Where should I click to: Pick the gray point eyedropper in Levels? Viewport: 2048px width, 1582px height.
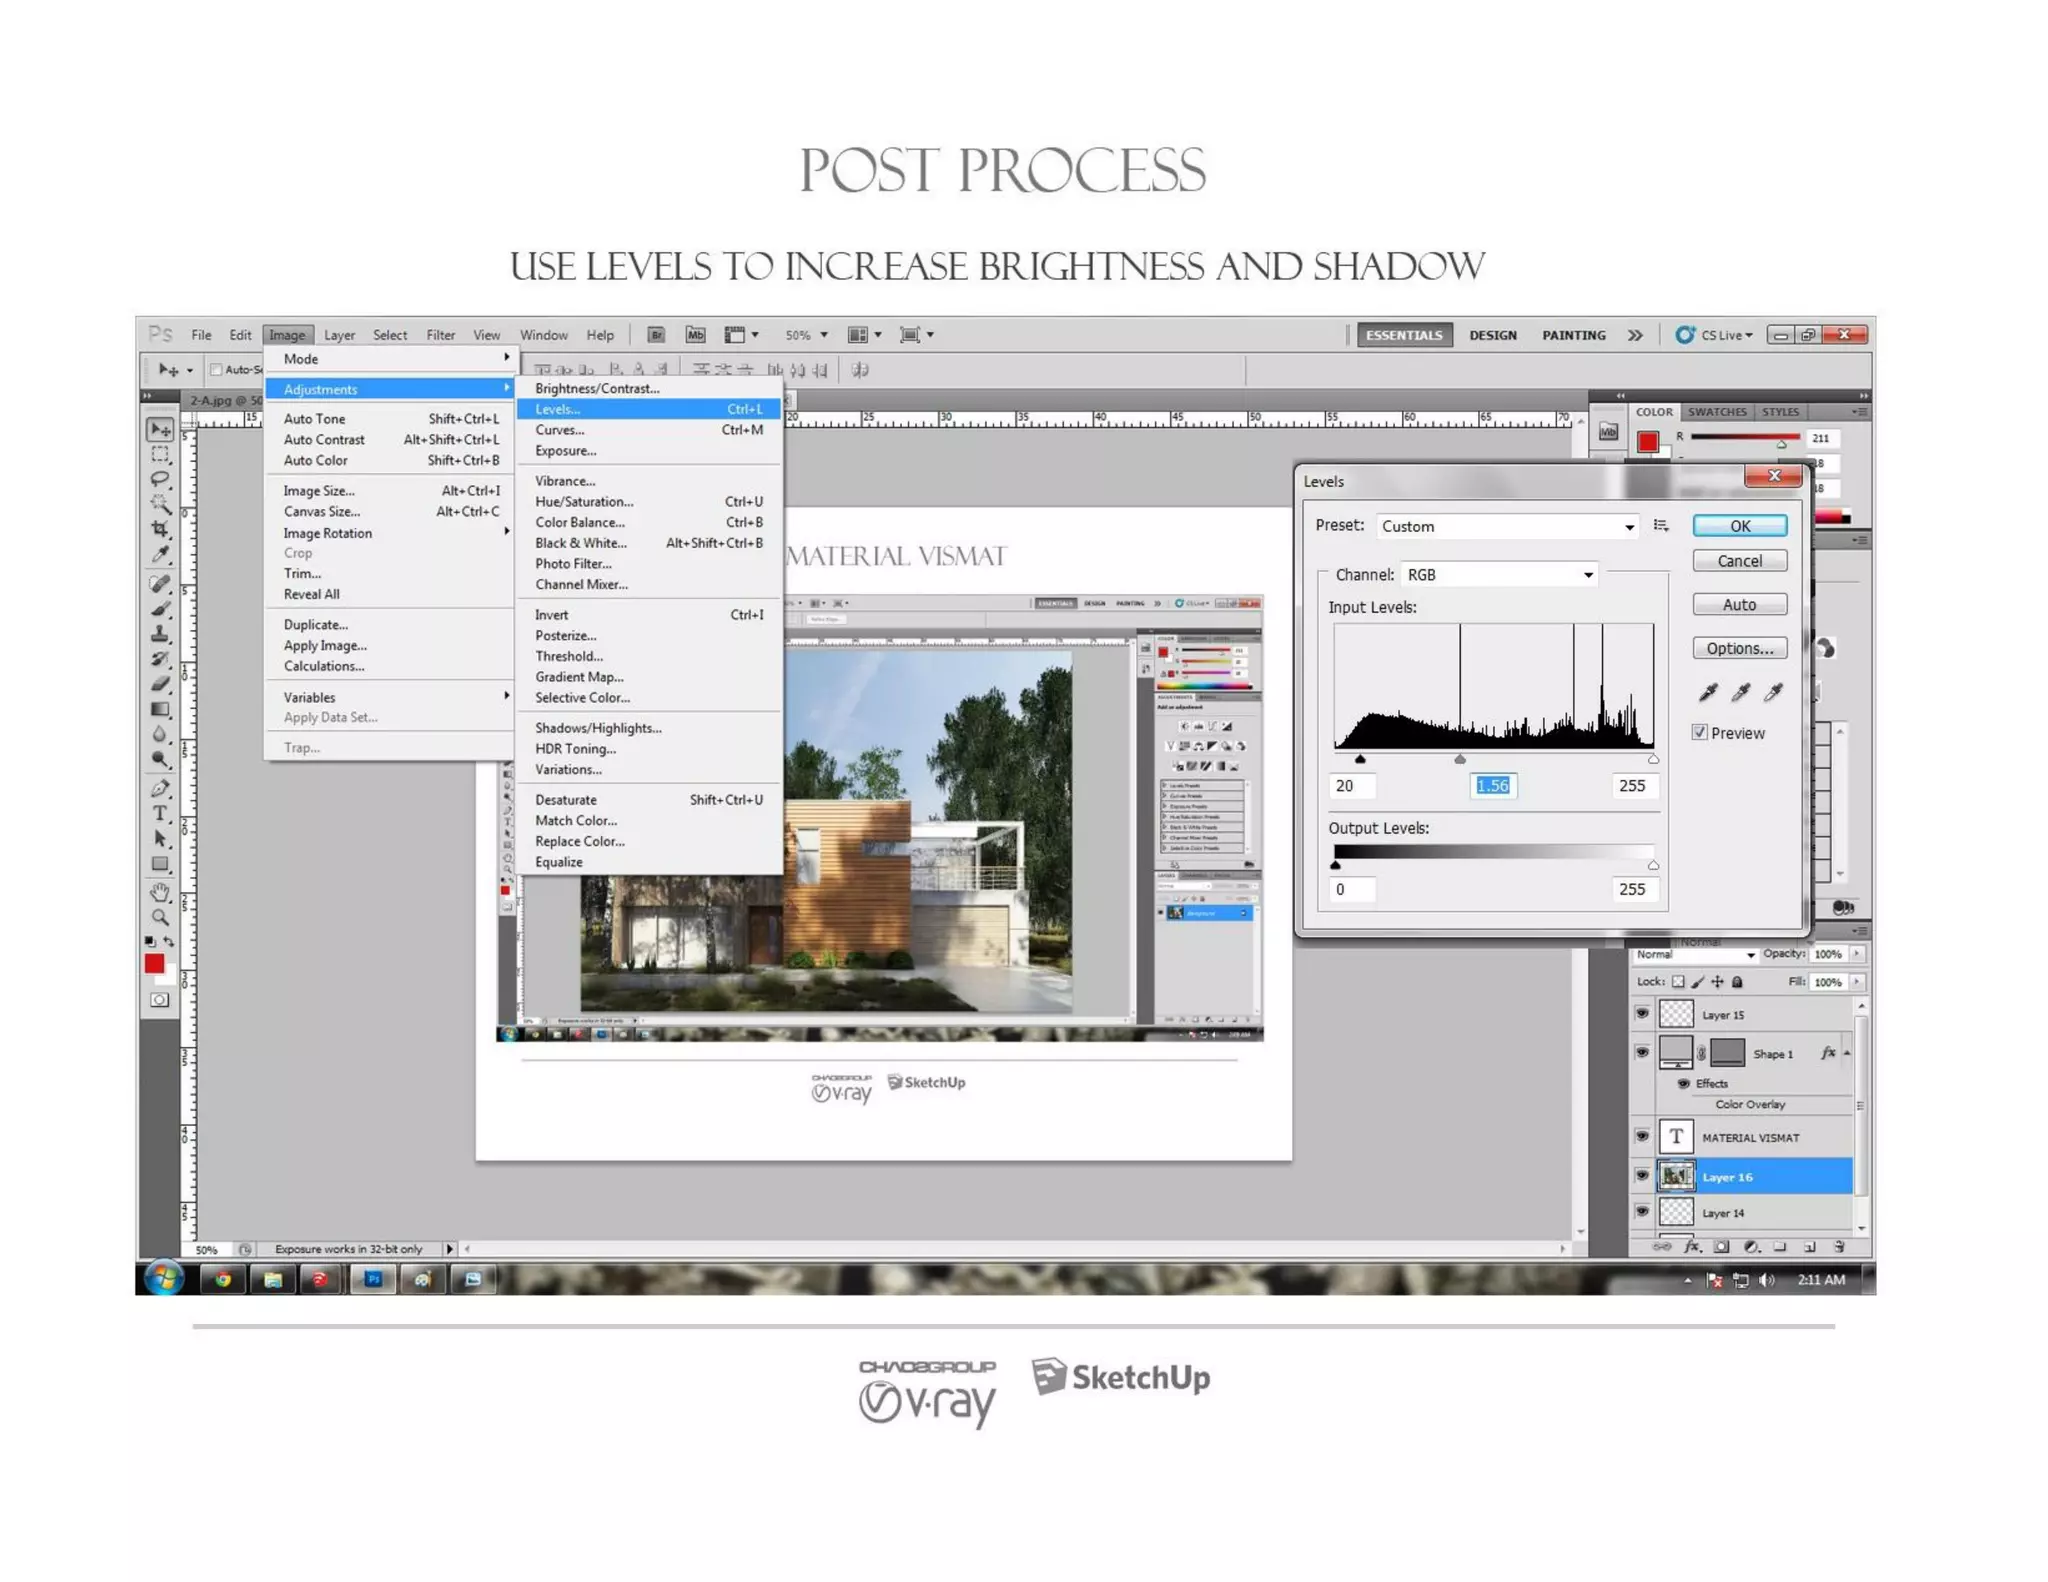[x=1741, y=692]
